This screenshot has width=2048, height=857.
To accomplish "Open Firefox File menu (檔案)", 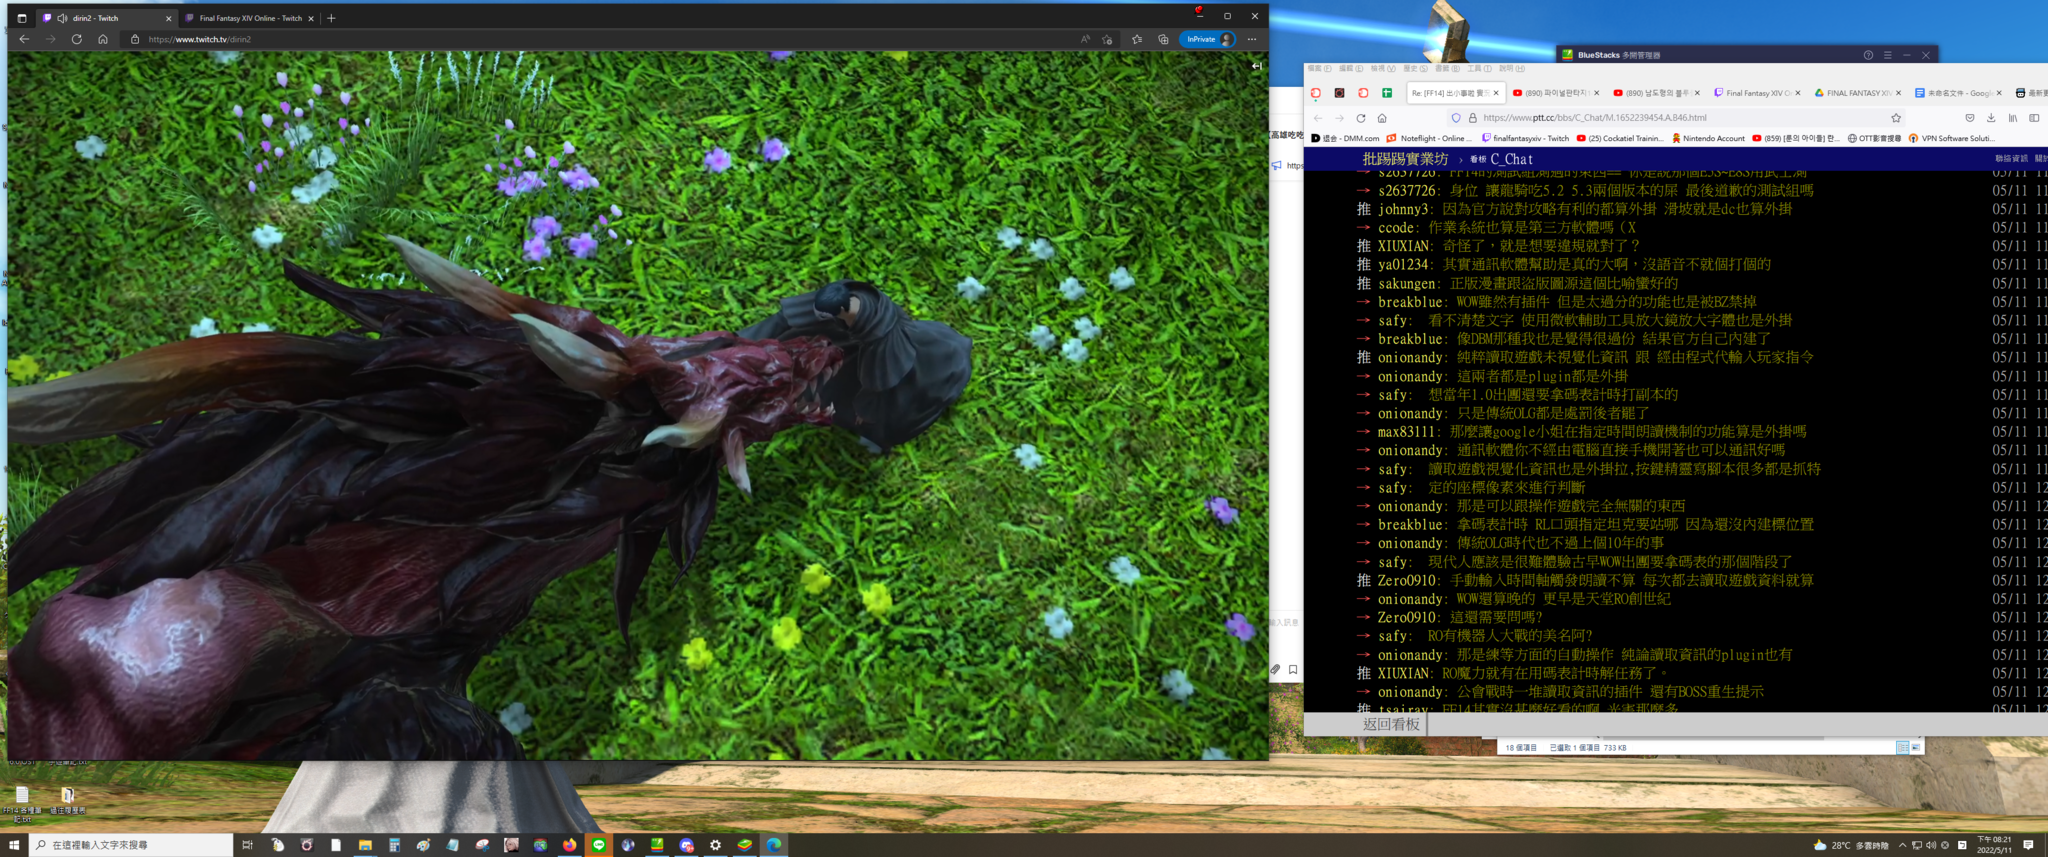I will click(1319, 69).
